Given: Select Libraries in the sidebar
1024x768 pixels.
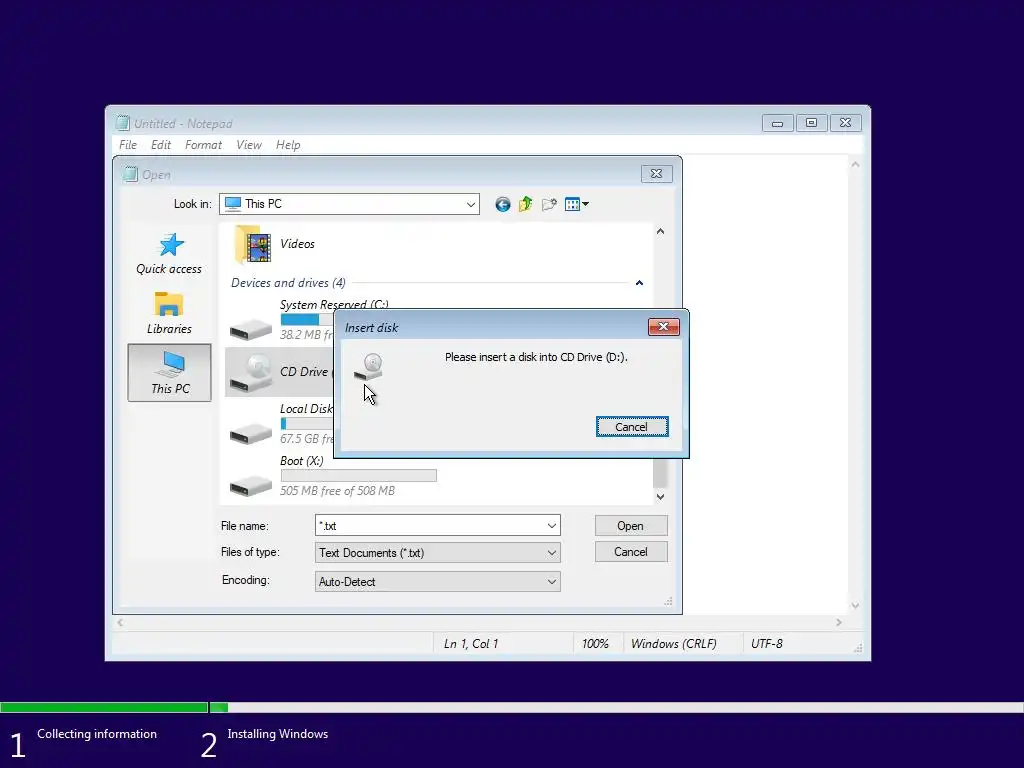Looking at the screenshot, I should pyautogui.click(x=169, y=313).
